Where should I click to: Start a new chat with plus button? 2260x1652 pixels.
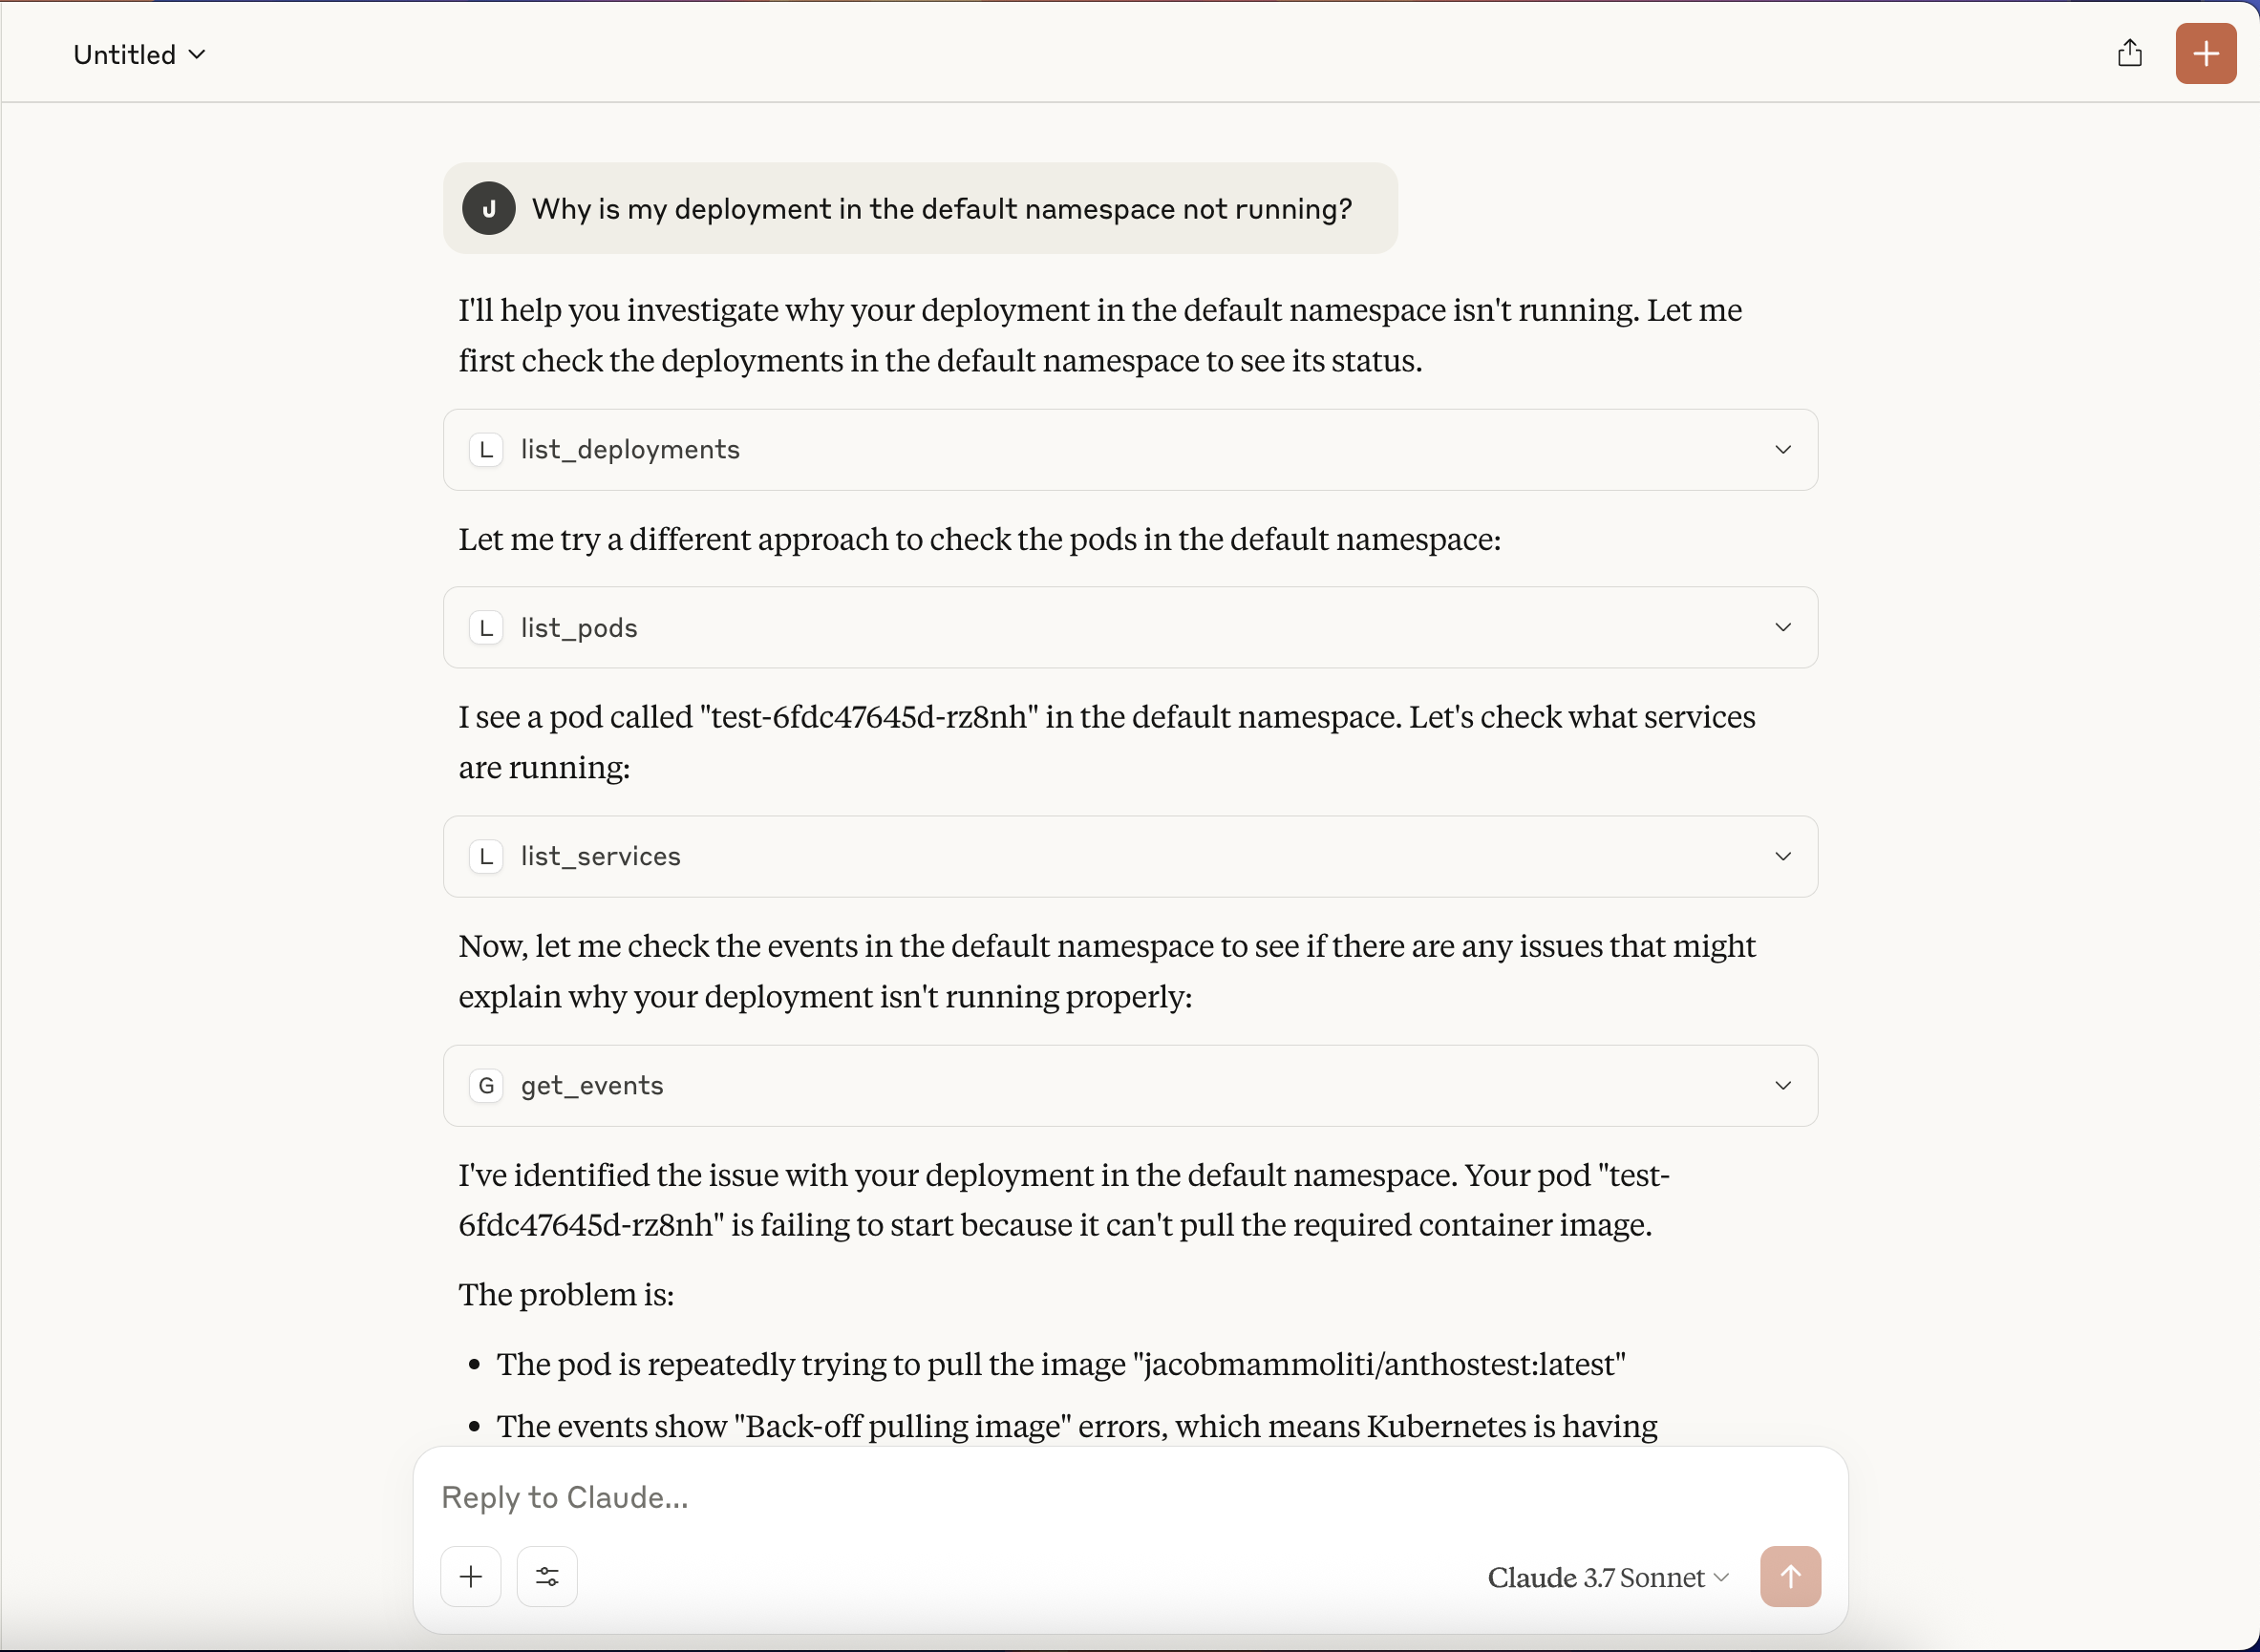2206,53
